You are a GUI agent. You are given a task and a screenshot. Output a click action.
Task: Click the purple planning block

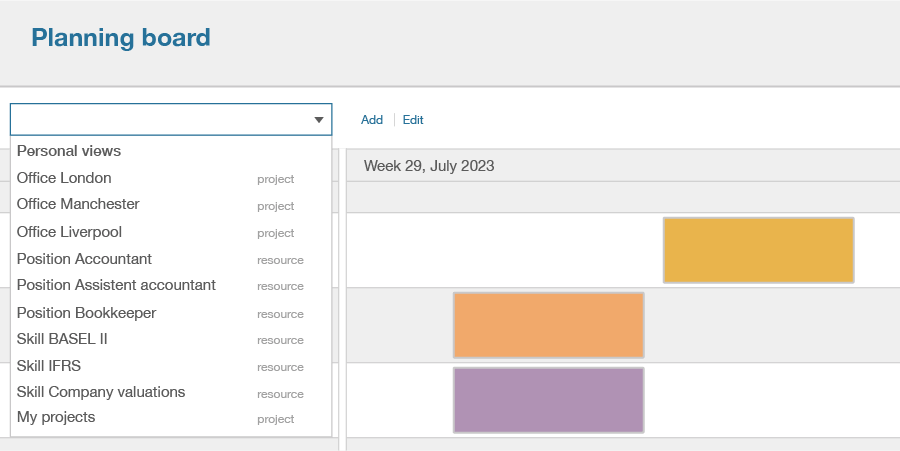(549, 401)
